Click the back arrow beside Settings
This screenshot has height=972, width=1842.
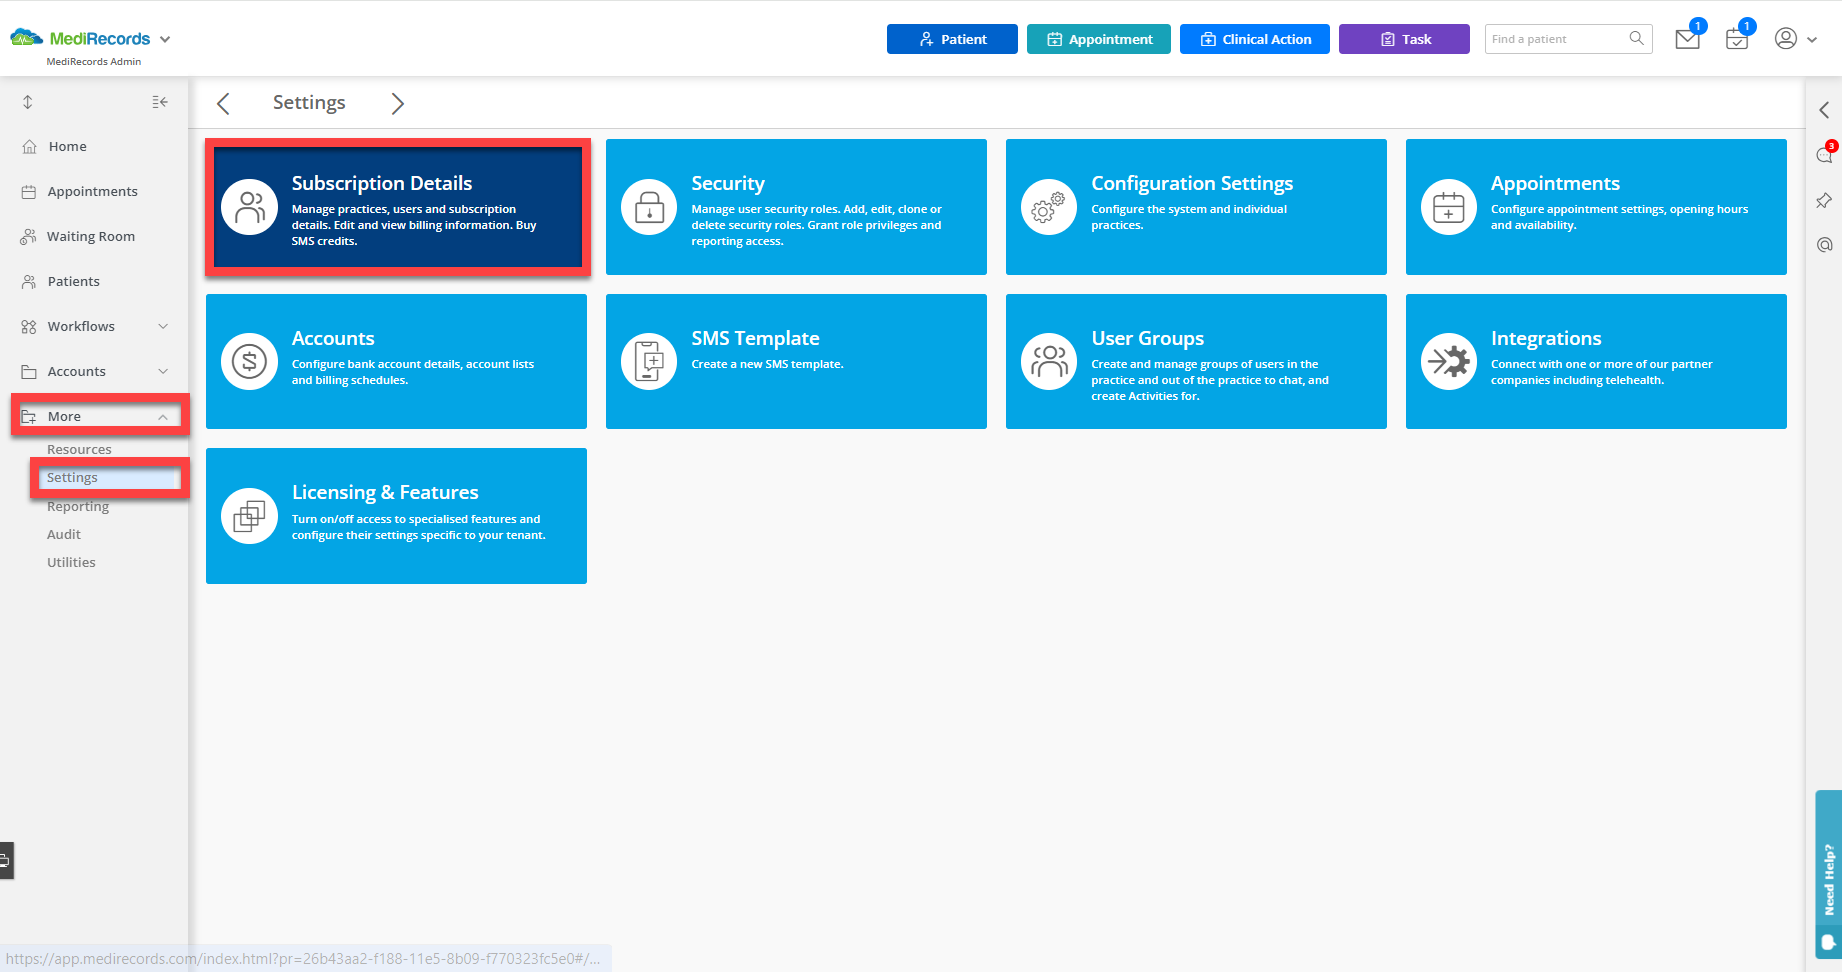pyautogui.click(x=223, y=103)
